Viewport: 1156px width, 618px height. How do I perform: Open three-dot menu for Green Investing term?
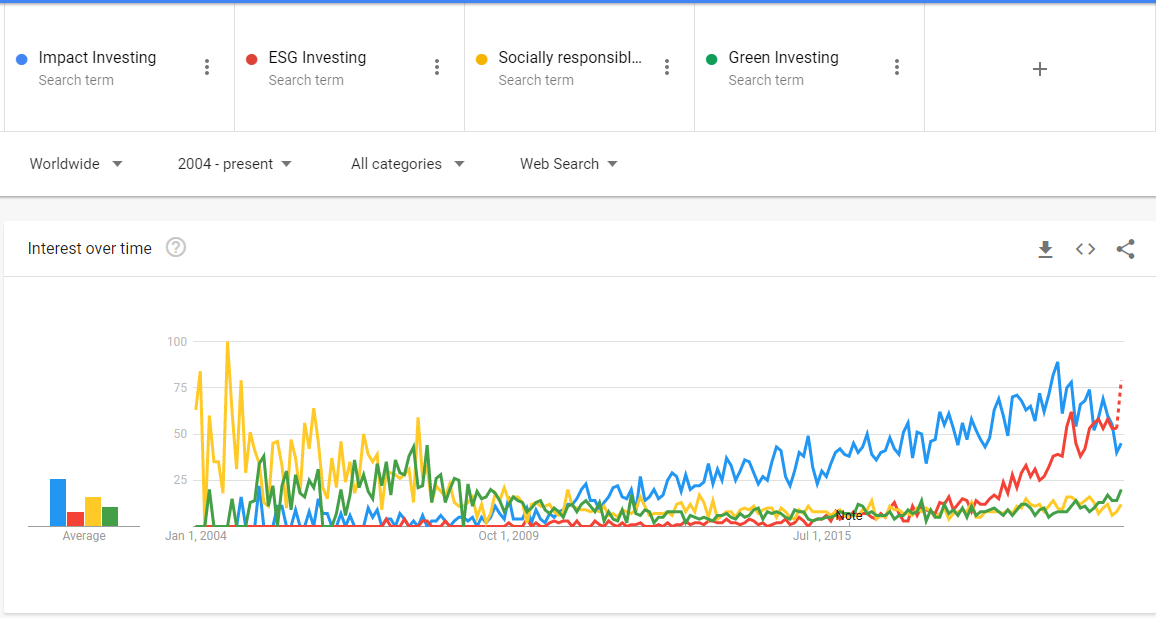point(897,67)
